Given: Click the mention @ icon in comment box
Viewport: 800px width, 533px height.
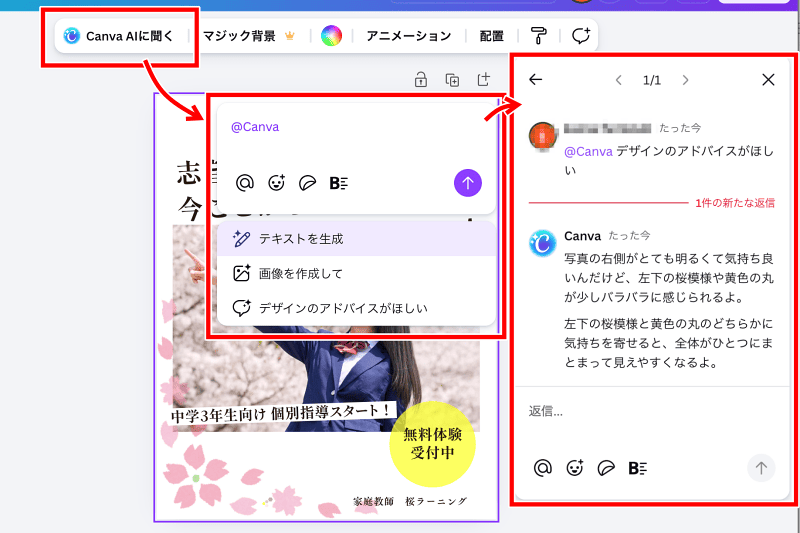Looking at the screenshot, I should click(x=244, y=182).
